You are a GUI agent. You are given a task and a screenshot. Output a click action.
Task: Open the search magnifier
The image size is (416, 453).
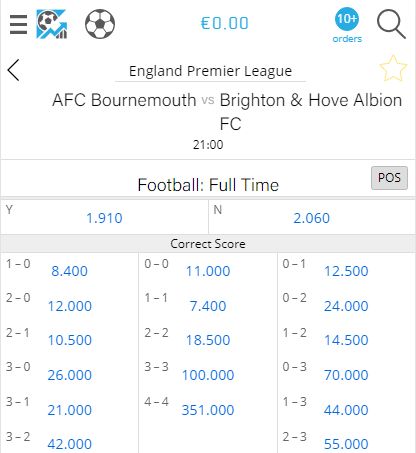391,24
